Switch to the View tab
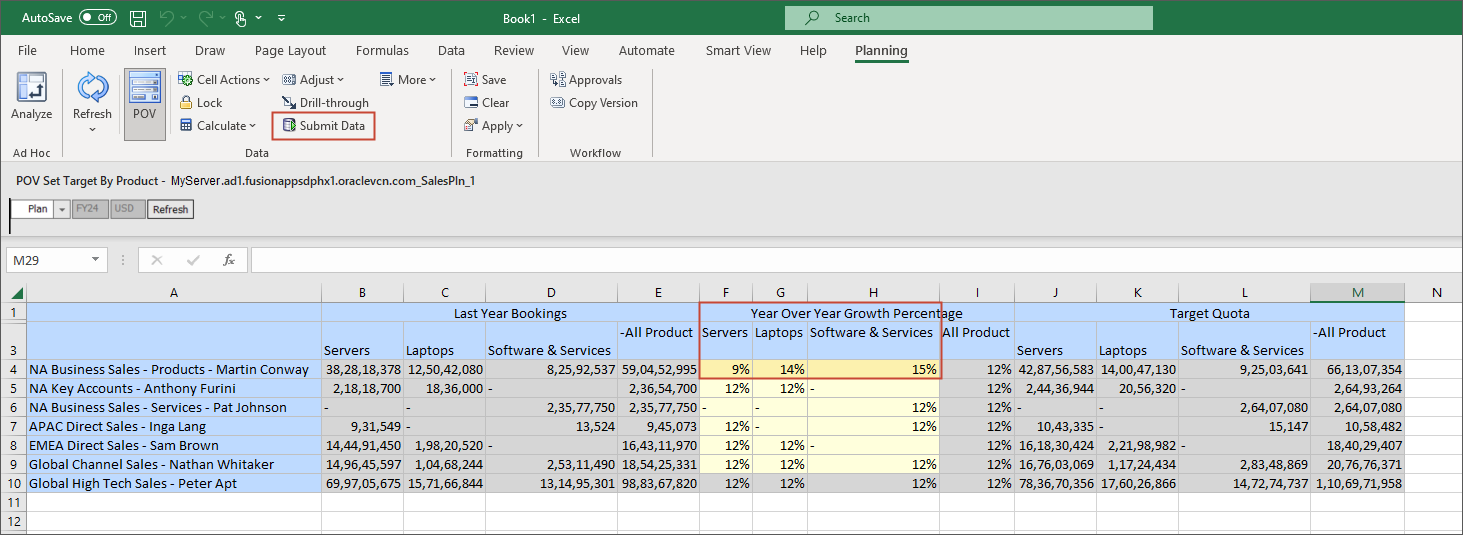Viewport: 1463px width, 535px height. click(575, 51)
